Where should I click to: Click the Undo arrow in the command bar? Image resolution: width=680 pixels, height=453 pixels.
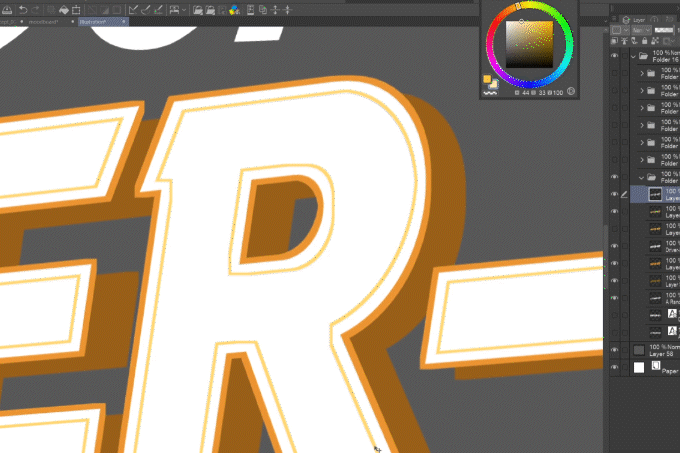coord(22,9)
